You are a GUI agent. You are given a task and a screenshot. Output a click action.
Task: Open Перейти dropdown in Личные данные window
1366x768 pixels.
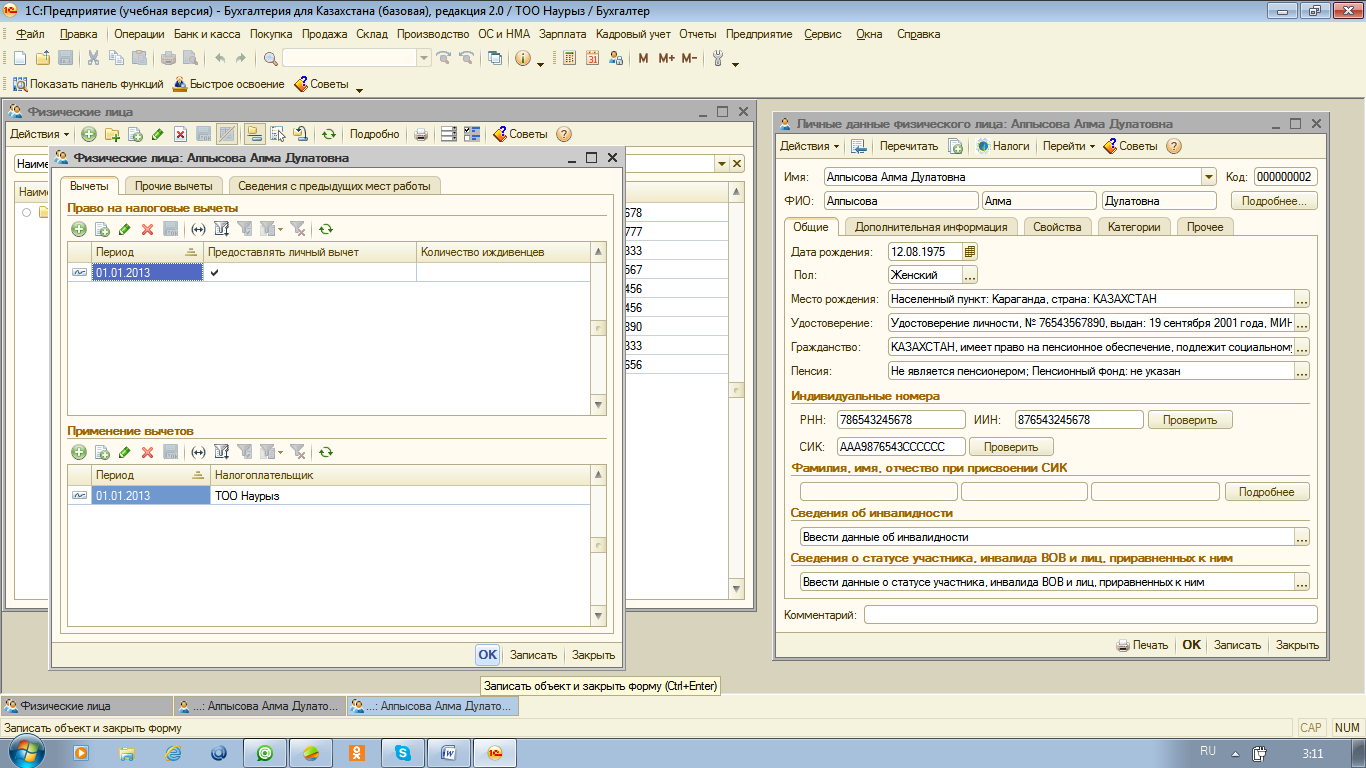pos(1069,146)
